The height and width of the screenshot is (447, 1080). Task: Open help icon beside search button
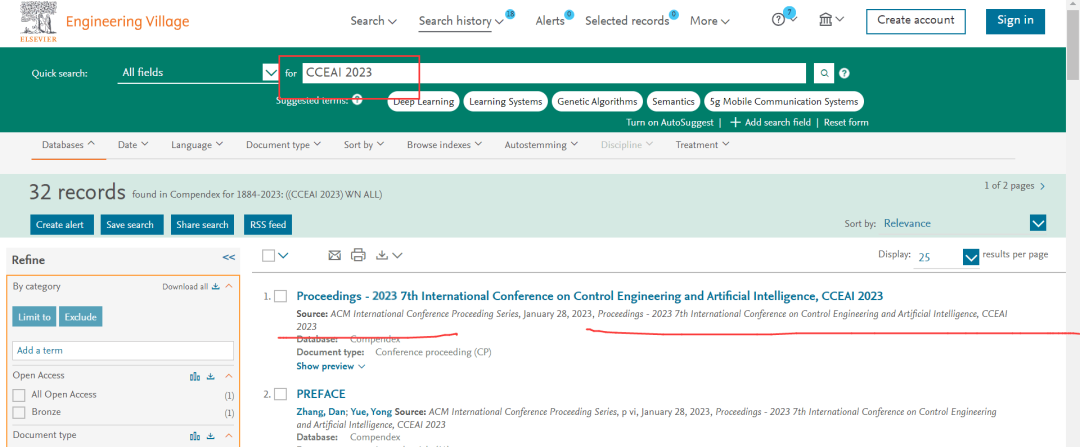[844, 73]
